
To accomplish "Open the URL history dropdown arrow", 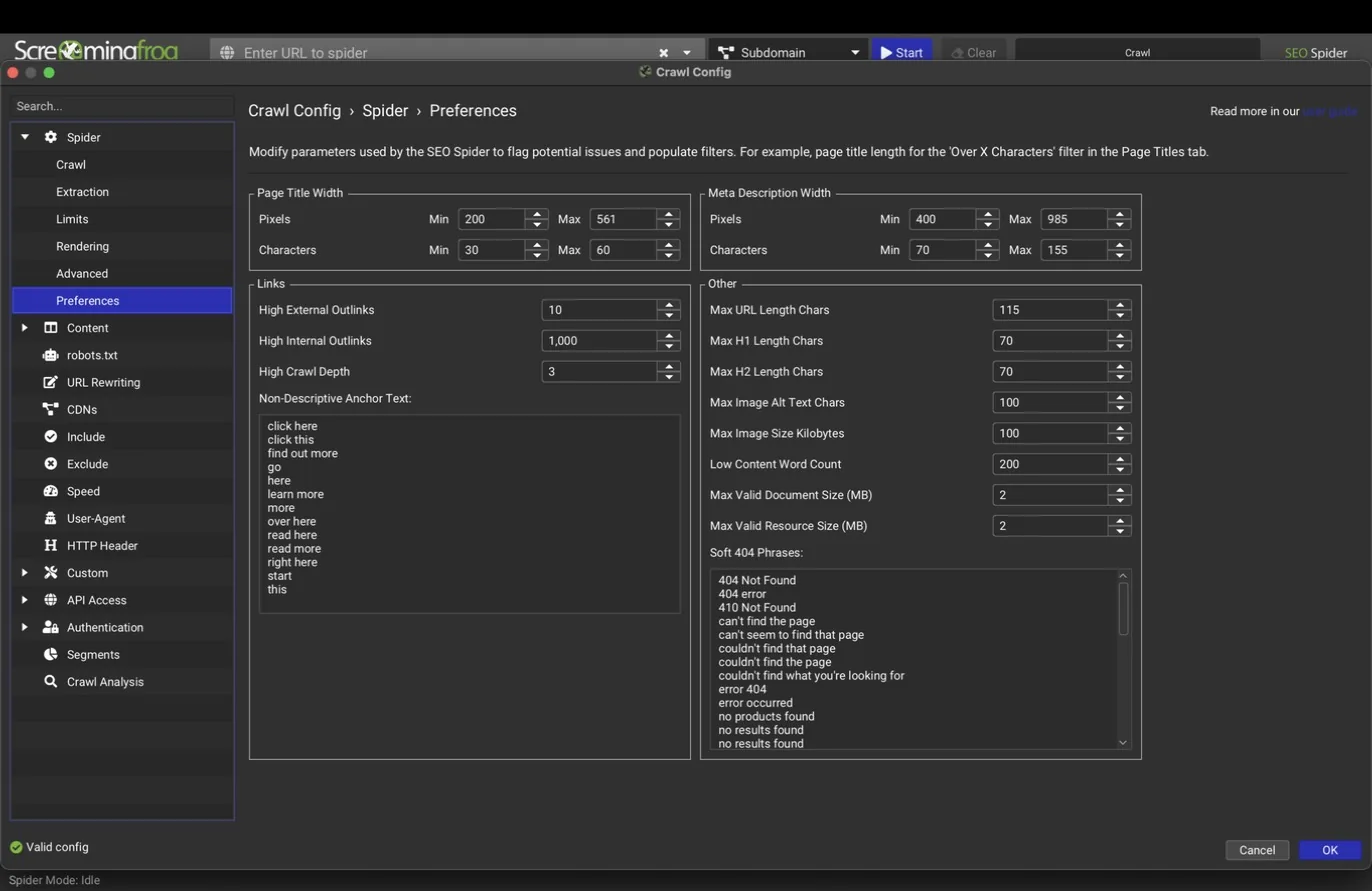I will tap(687, 53).
